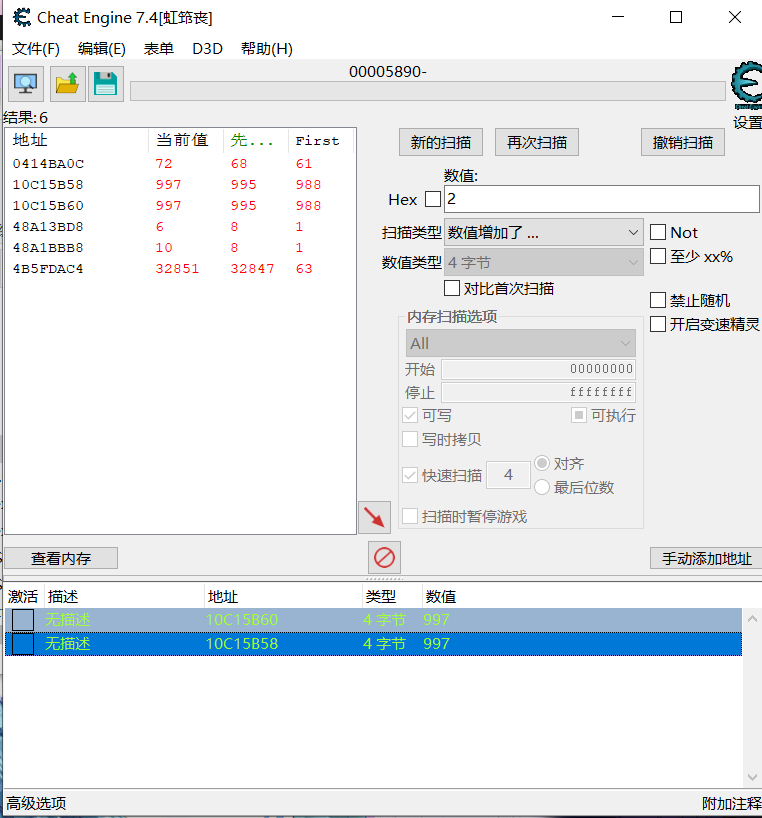Click the red clear address list icon
The width and height of the screenshot is (762, 818).
coord(384,558)
